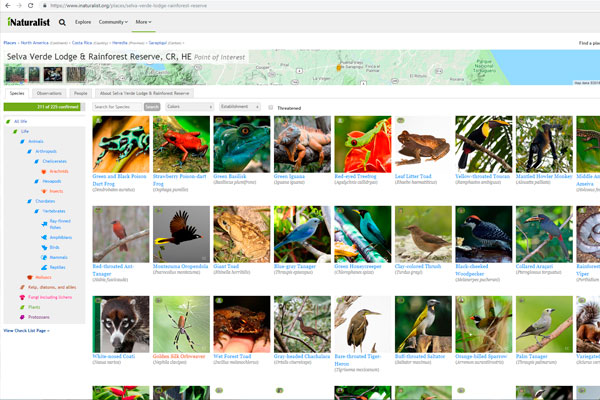Open the Establishment filter dropdown

point(240,106)
